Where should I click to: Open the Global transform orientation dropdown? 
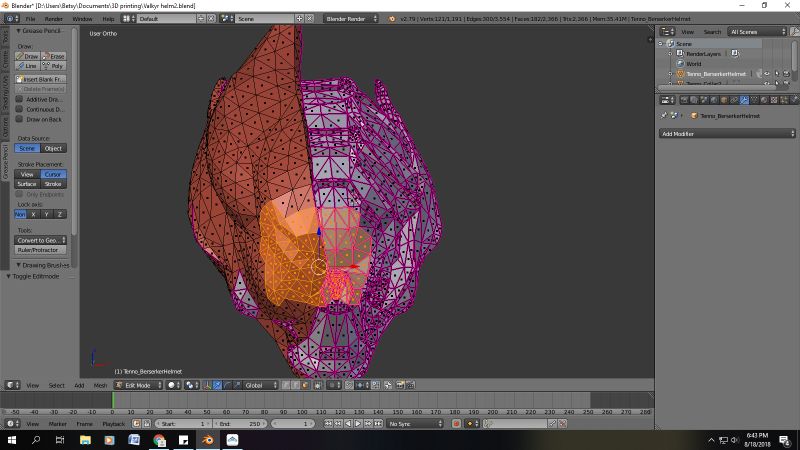260,385
